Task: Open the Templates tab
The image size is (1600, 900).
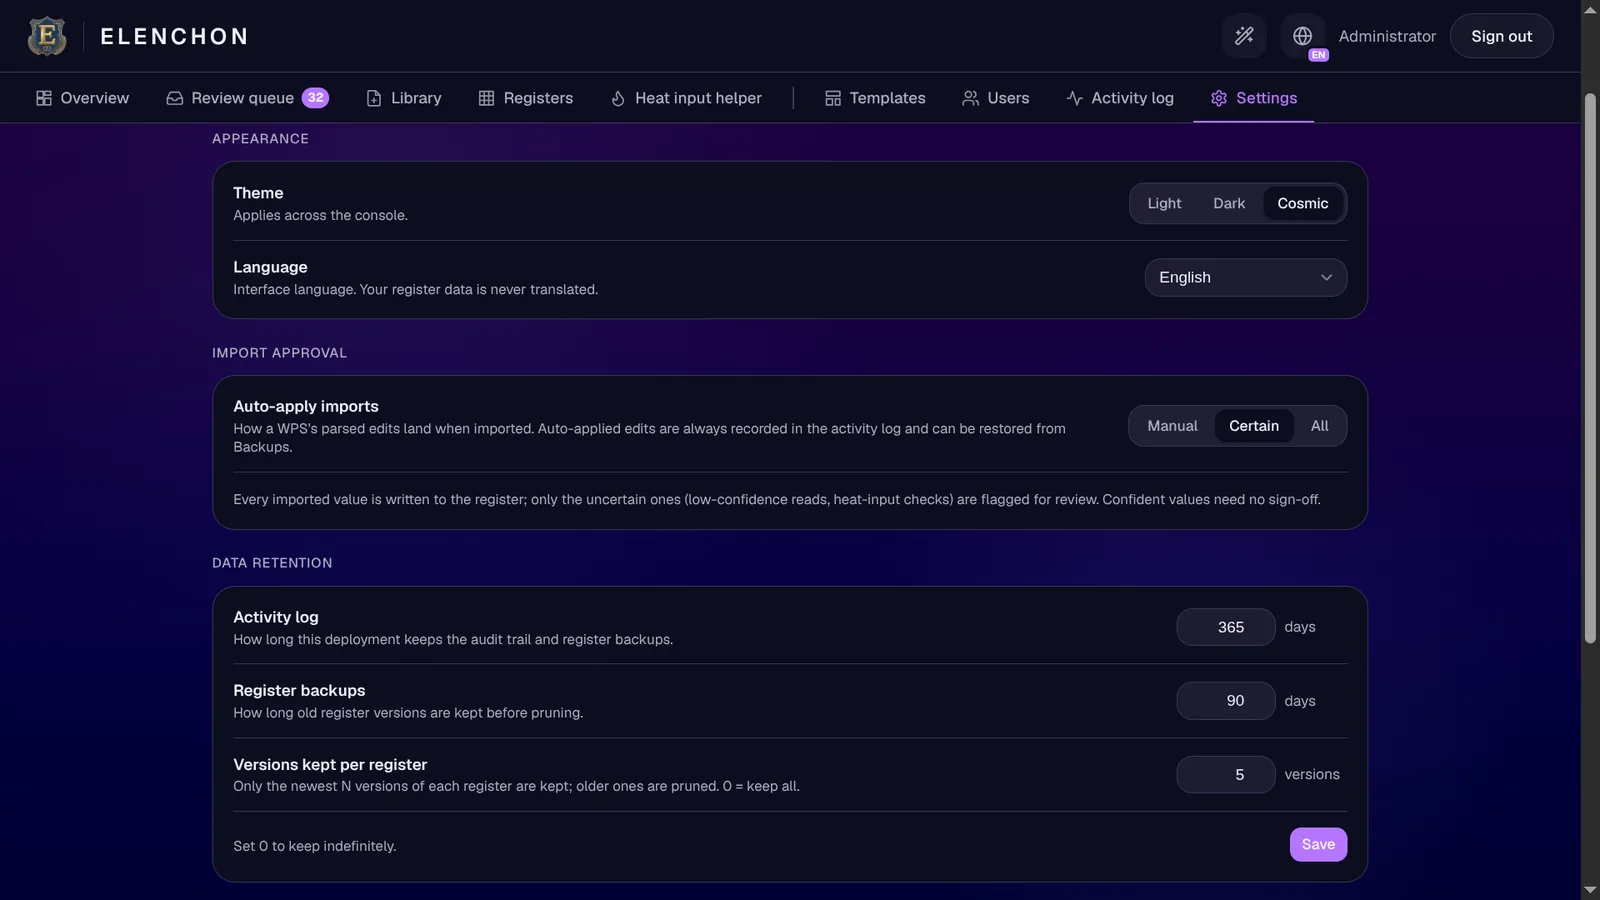Action: click(x=875, y=98)
